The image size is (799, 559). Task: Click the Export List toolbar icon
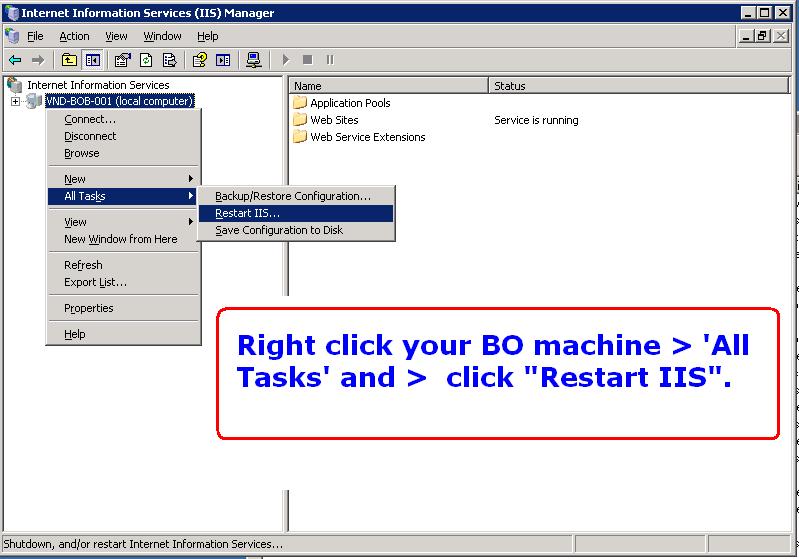pos(169,60)
